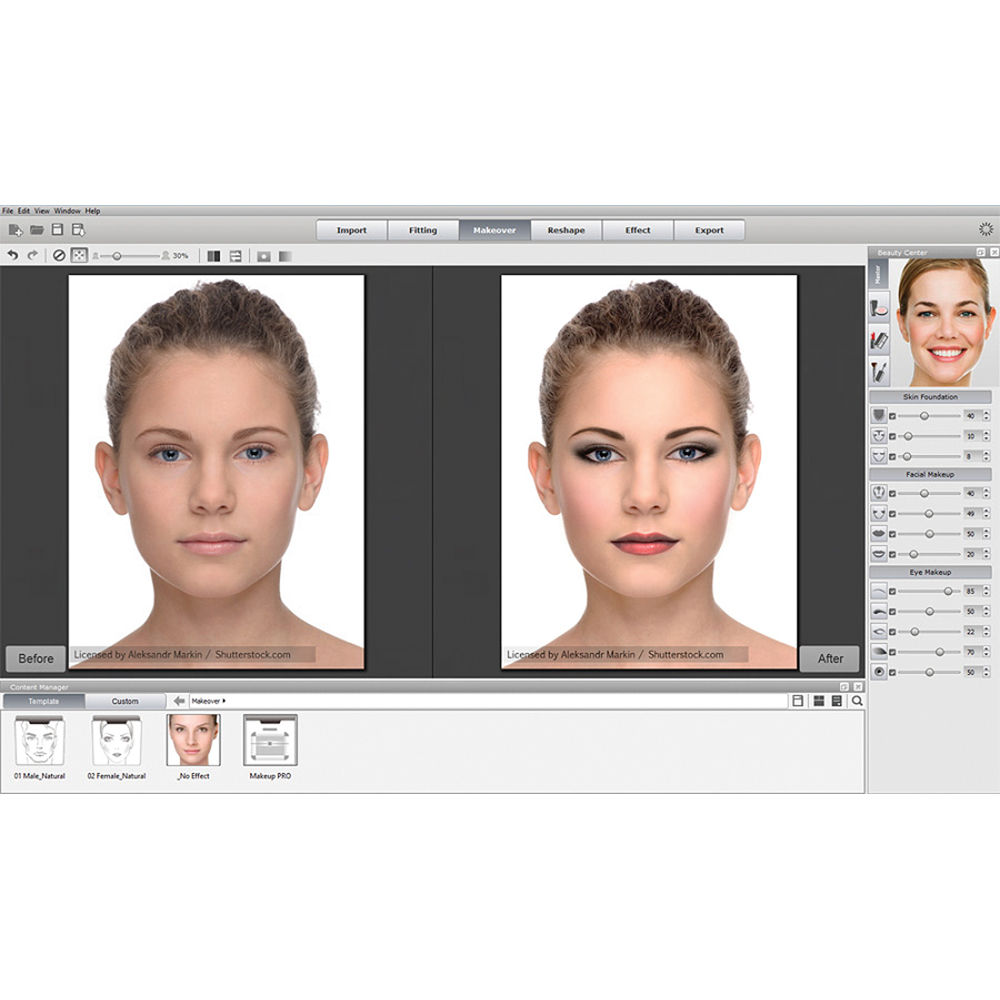Click the search icon in Content Manager
Viewport: 1000px width, 1000px height.
click(855, 700)
